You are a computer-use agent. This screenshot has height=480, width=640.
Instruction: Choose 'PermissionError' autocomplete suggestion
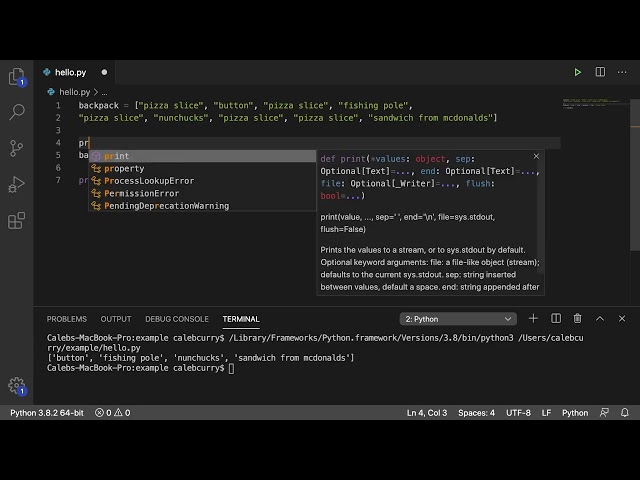[202, 193]
